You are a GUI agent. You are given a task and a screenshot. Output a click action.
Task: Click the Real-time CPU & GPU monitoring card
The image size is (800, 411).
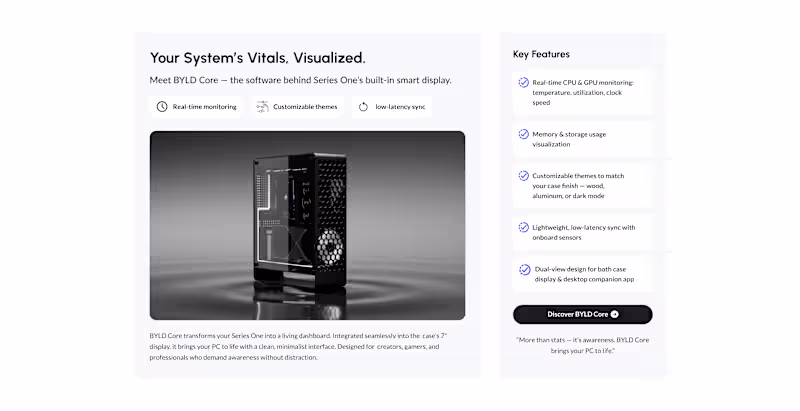tap(583, 92)
